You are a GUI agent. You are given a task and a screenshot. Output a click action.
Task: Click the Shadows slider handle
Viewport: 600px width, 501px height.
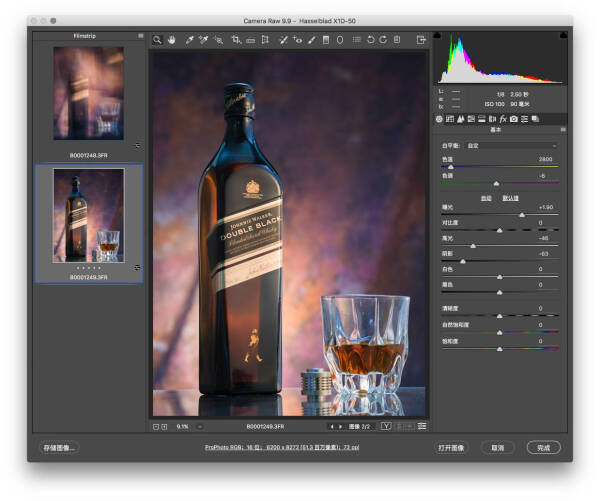(463, 261)
